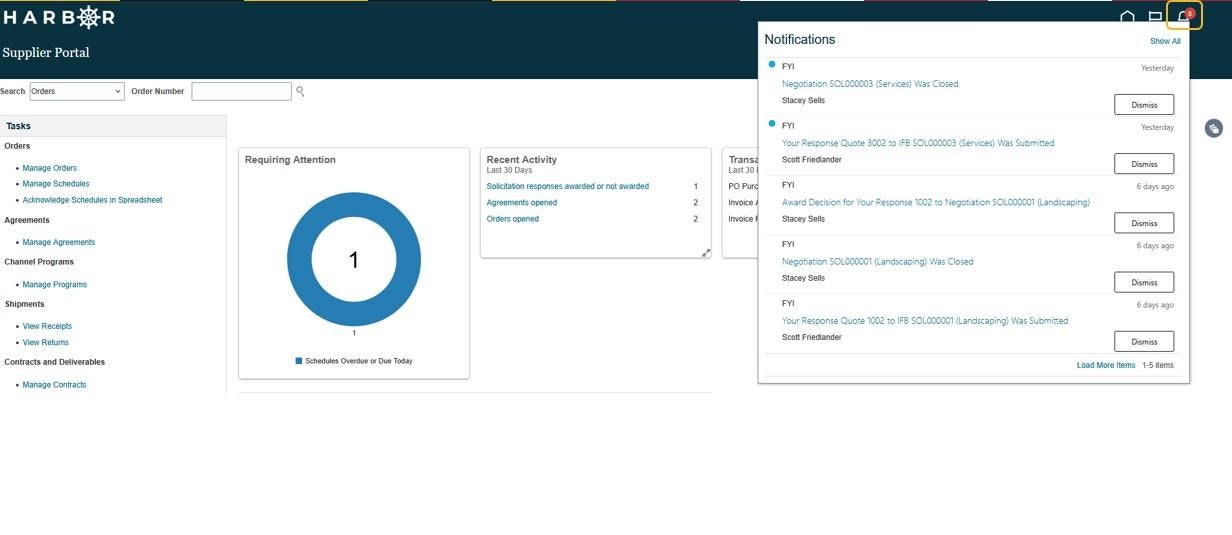The width and height of the screenshot is (1232, 535).
Task: Click the Harbor logo
Action: (x=59, y=17)
